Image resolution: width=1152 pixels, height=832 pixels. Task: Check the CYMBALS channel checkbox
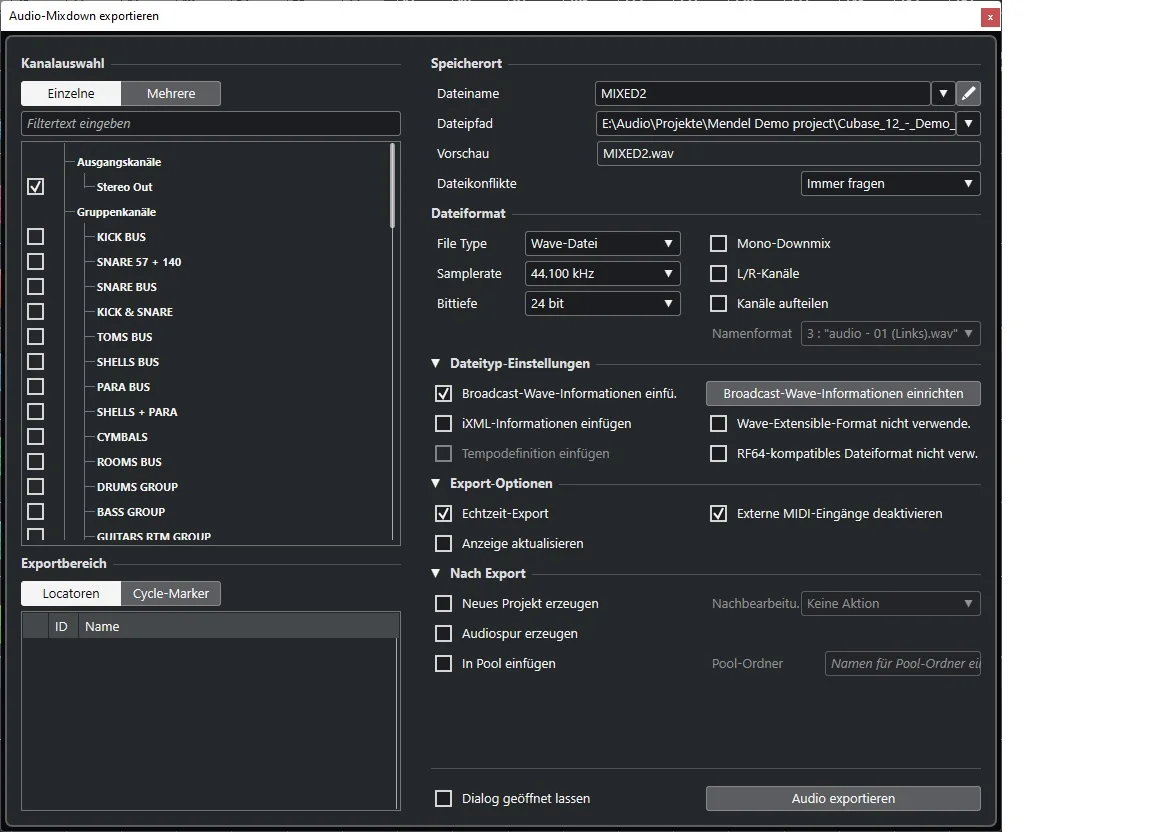point(35,437)
